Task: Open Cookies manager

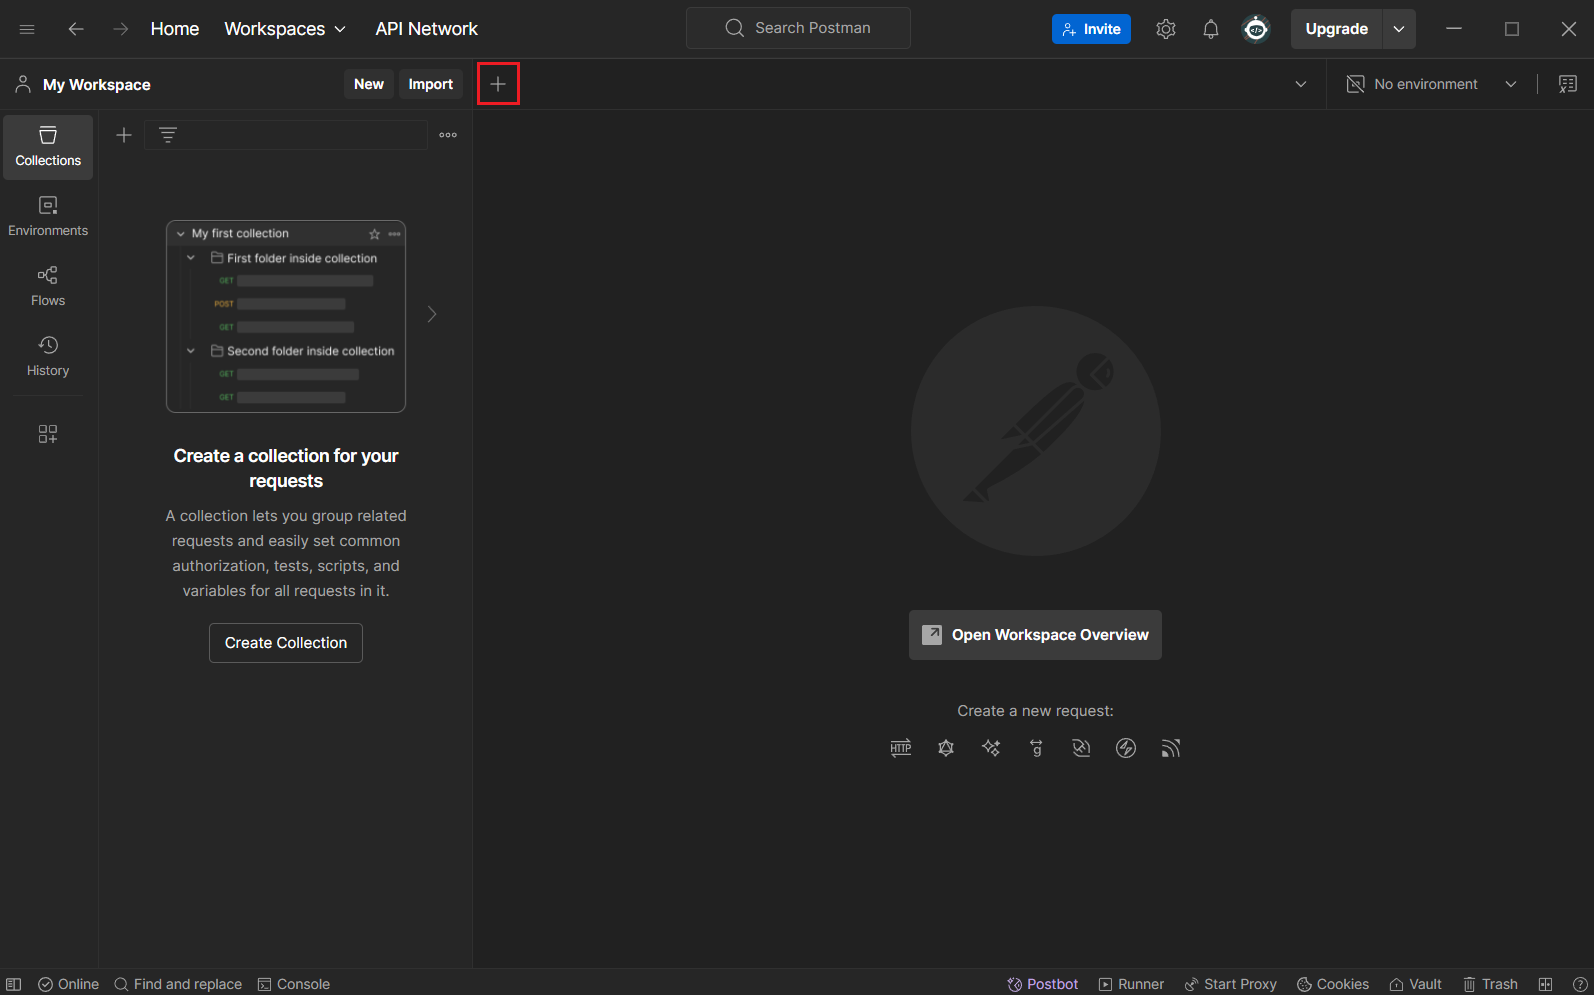Action: (x=1333, y=984)
